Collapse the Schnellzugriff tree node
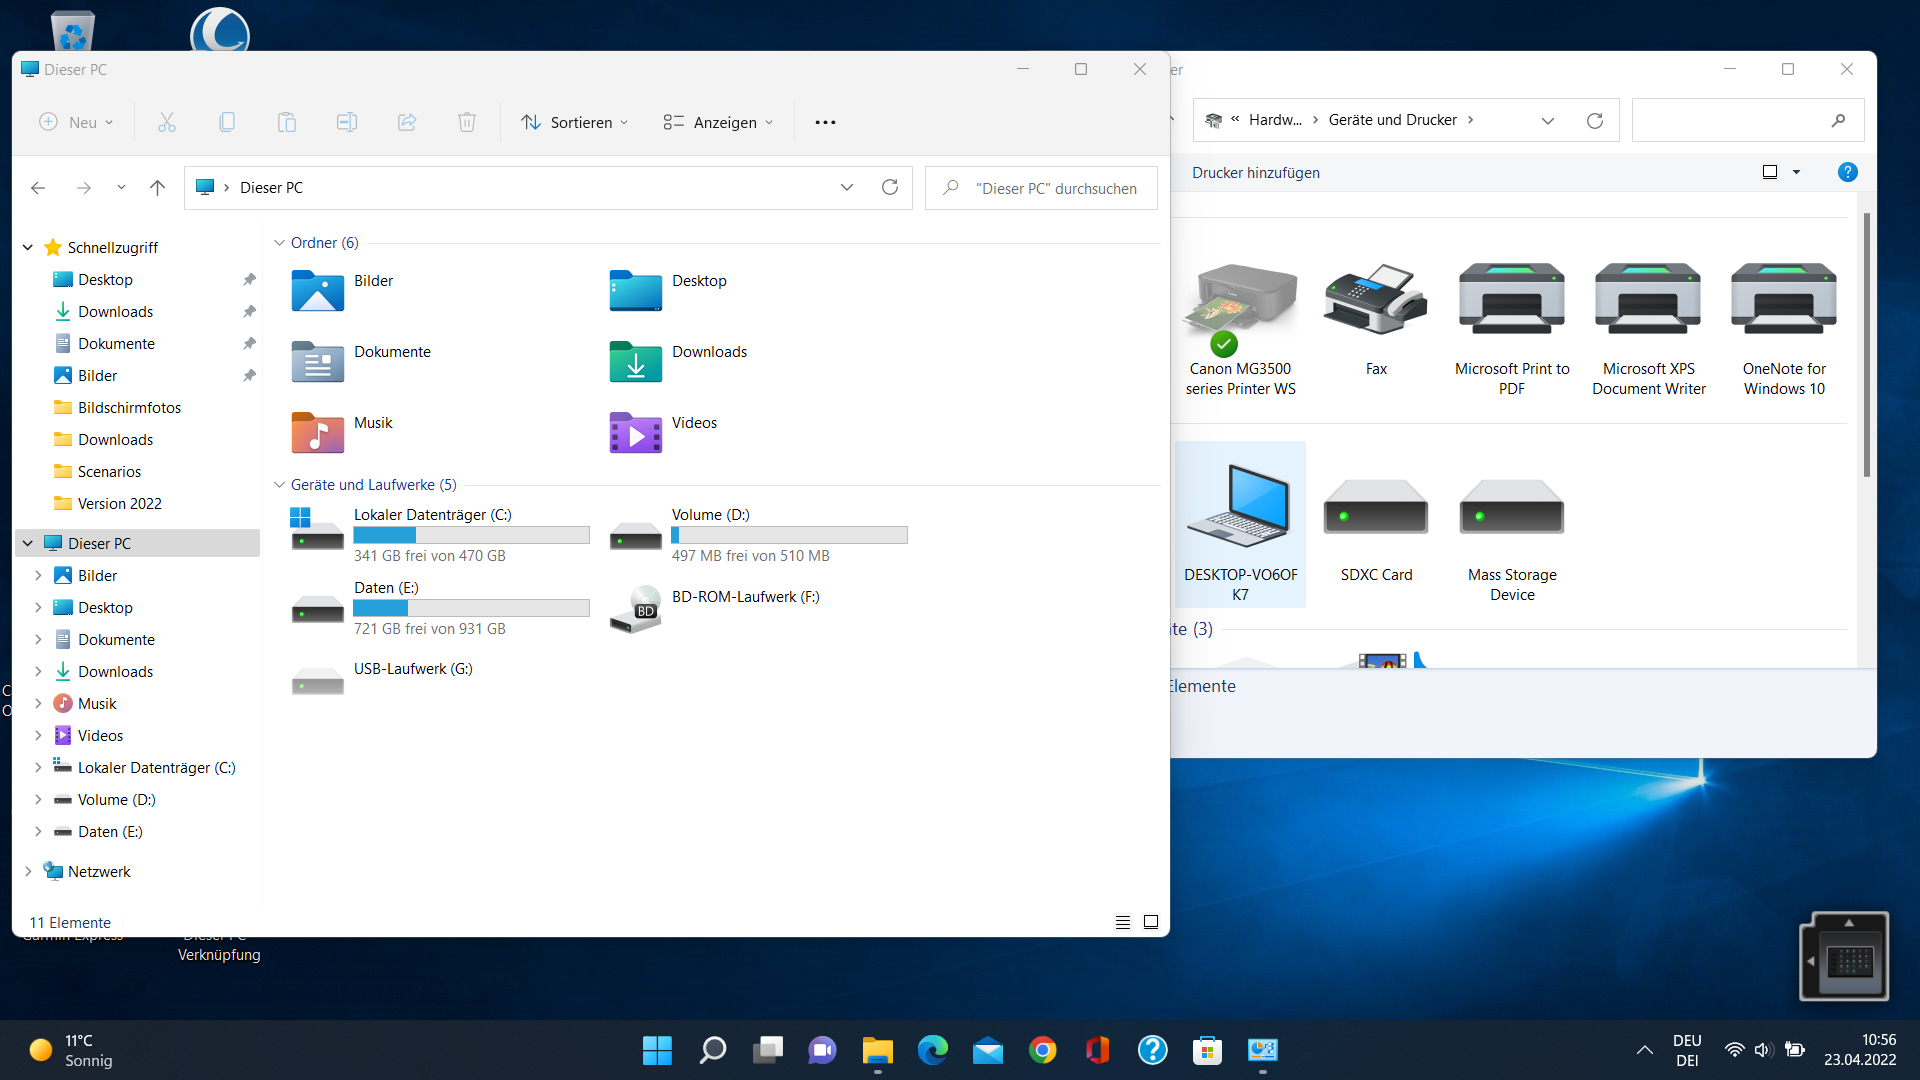 [28, 248]
